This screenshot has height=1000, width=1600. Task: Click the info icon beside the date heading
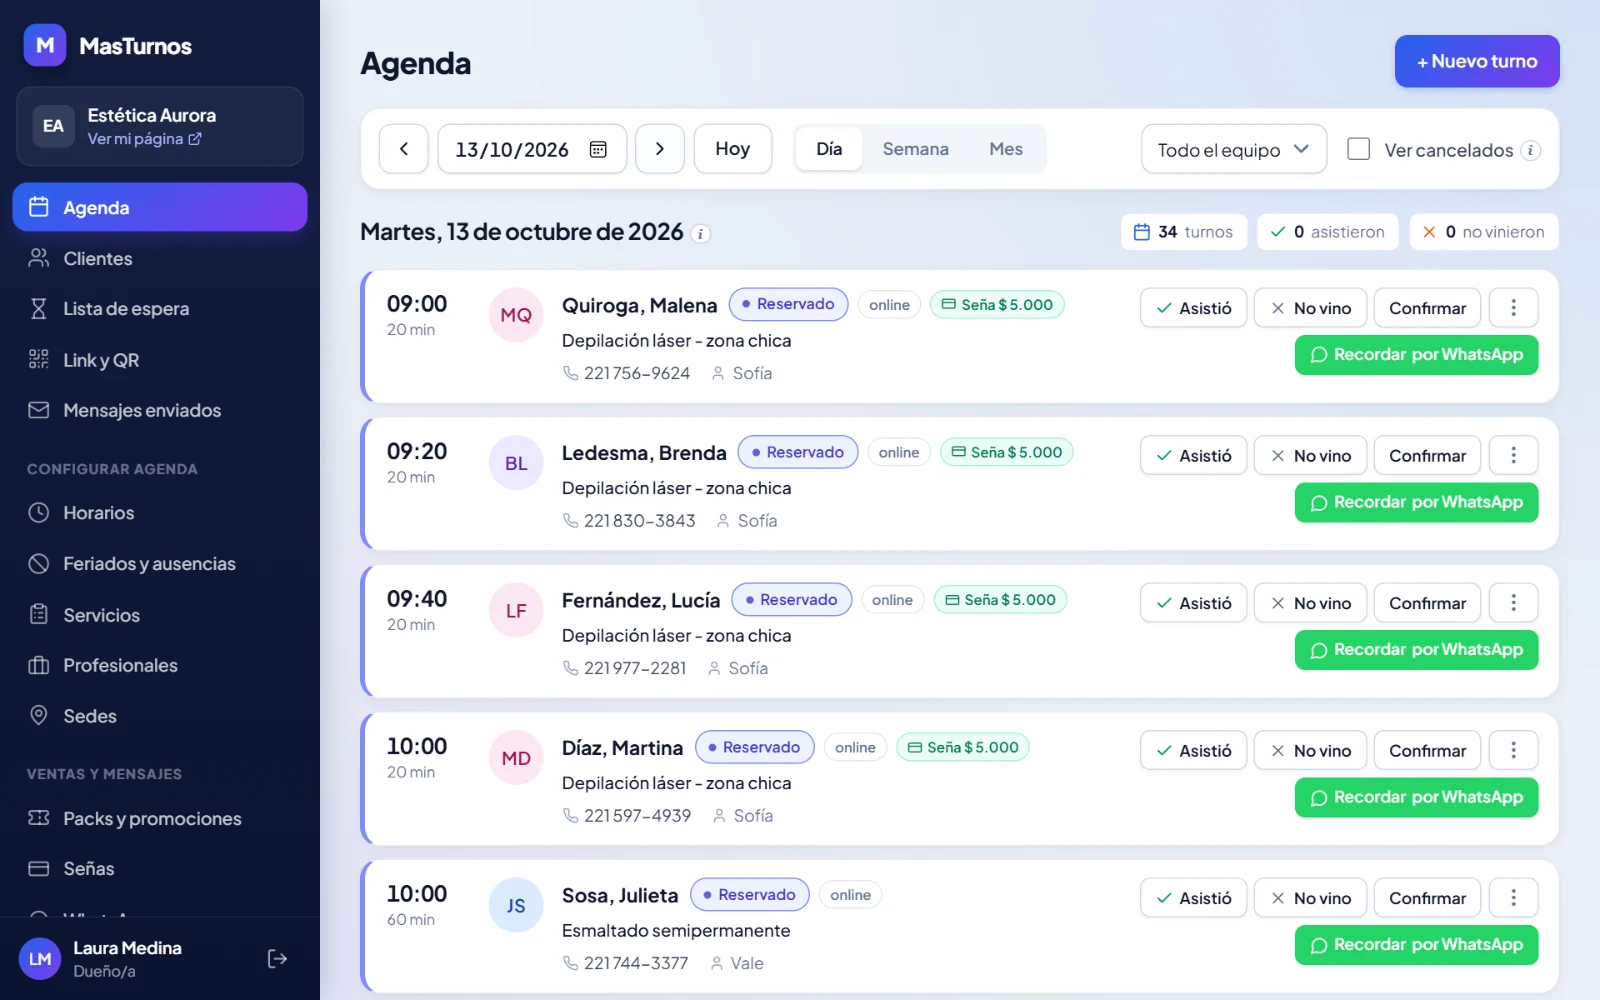click(x=701, y=233)
